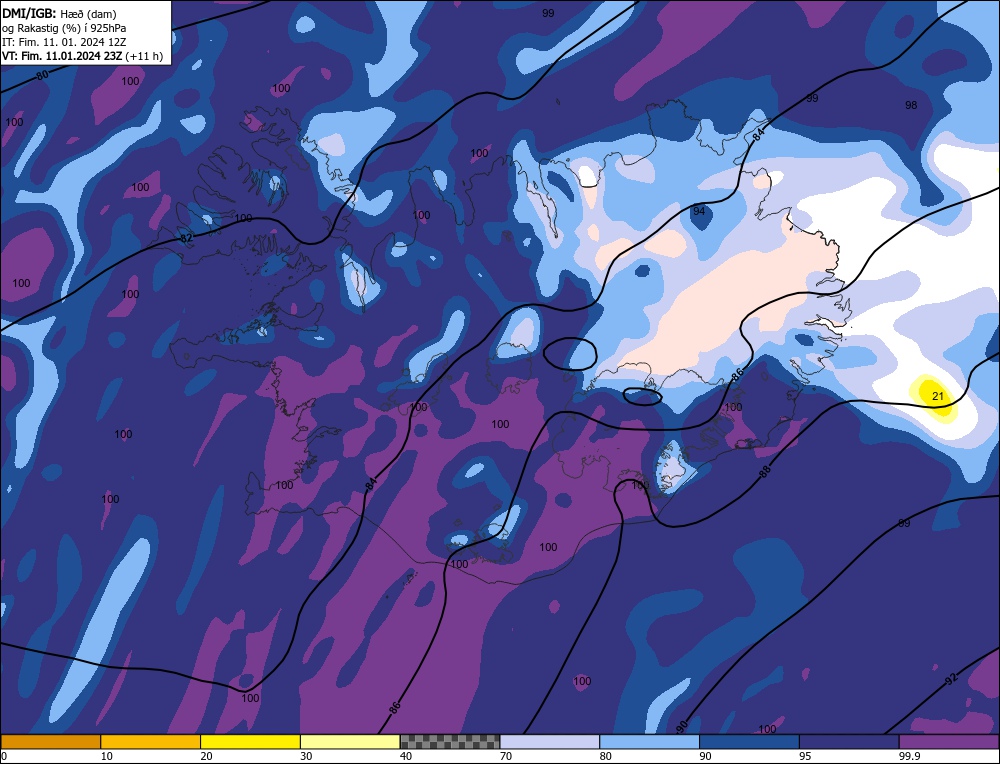The width and height of the screenshot is (1000, 764).
Task: Click the '89' humidity value label
Action: pyautogui.click(x=904, y=523)
